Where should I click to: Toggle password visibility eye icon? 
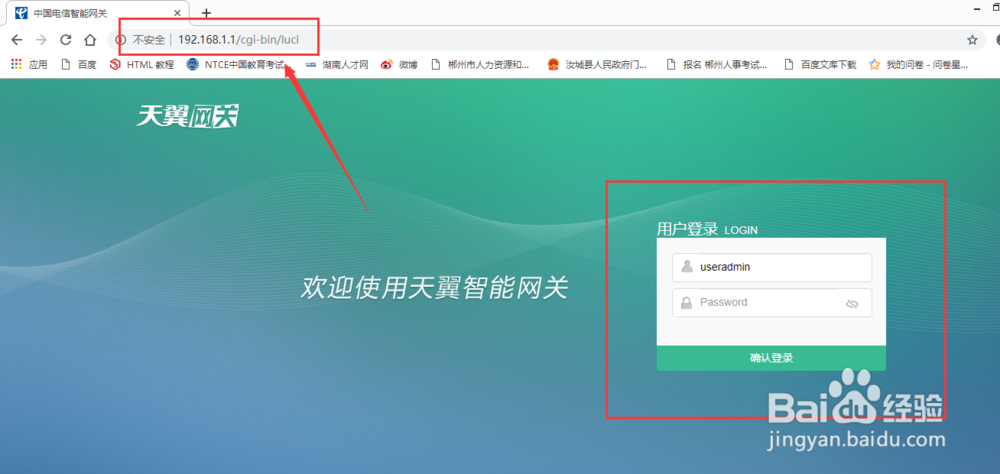click(852, 304)
